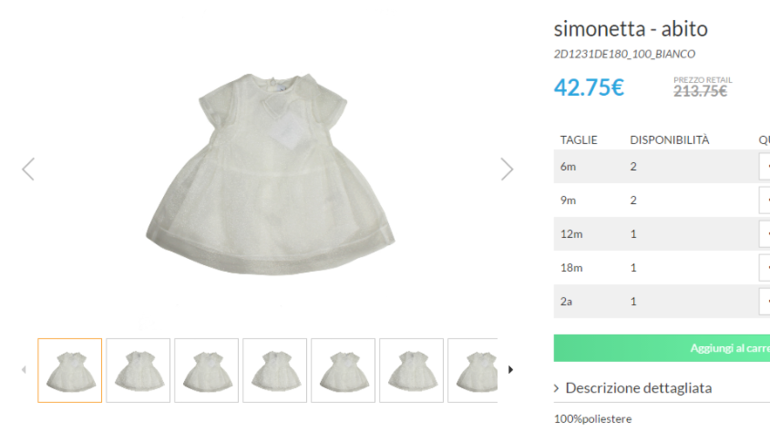Image resolution: width=770 pixels, height=442 pixels.
Task: Select the second dress thumbnail
Action: click(x=138, y=370)
